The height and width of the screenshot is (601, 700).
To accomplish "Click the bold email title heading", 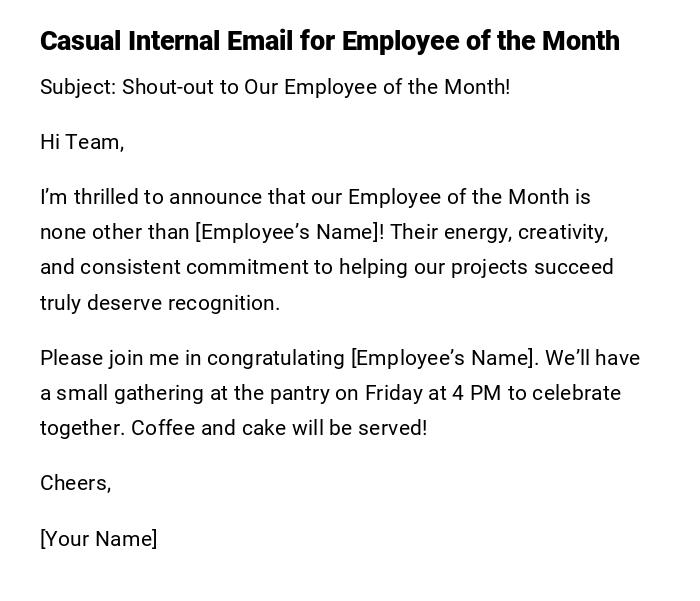I will click(330, 41).
